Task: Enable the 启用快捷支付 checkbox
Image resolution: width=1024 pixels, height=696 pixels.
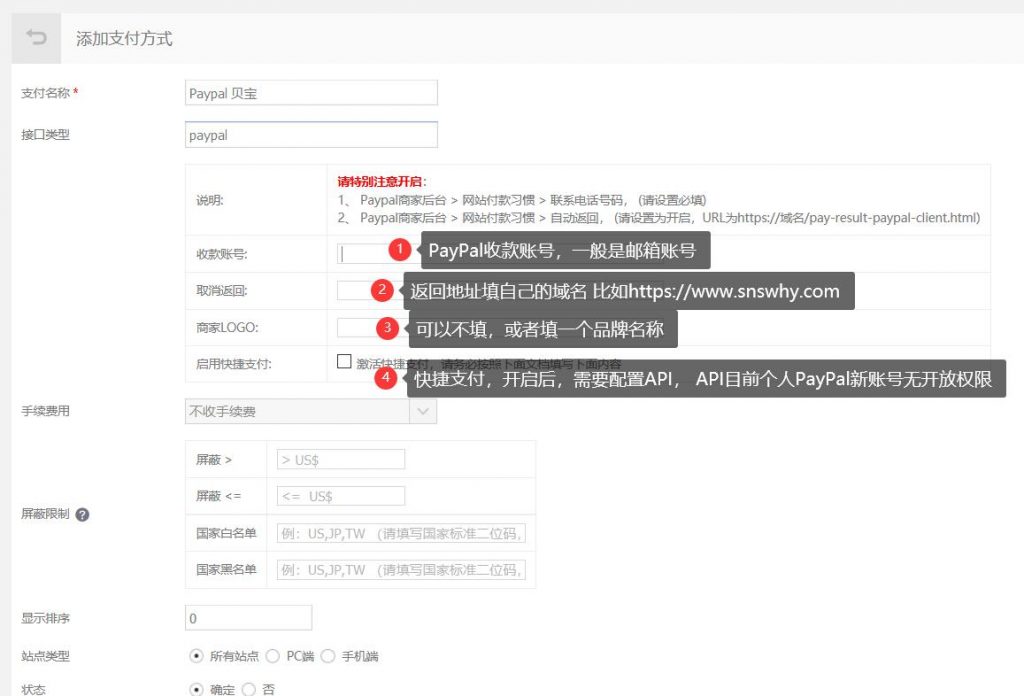Action: click(x=344, y=361)
